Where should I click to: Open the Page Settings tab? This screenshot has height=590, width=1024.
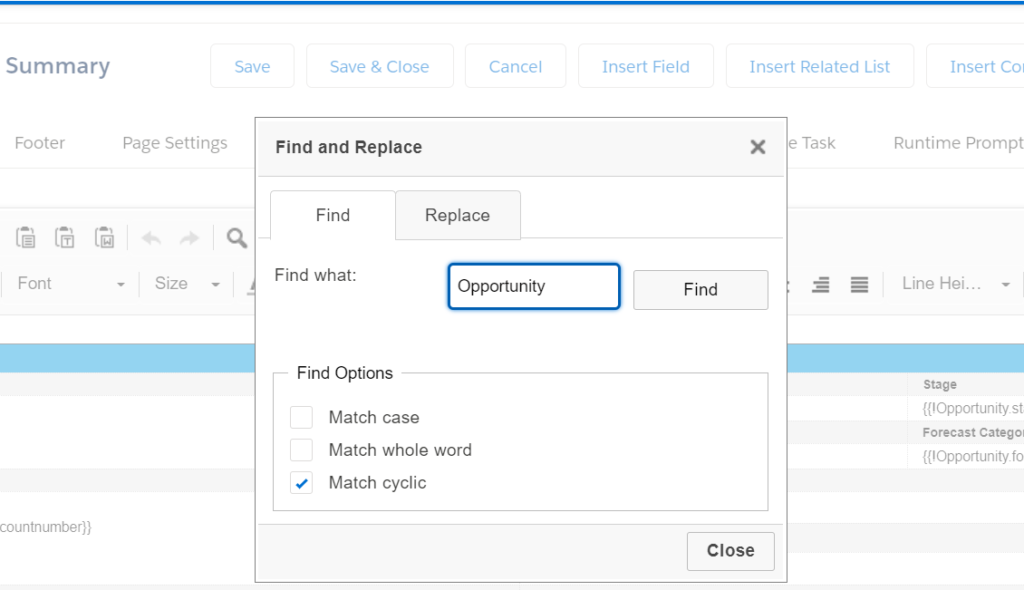pyautogui.click(x=175, y=143)
